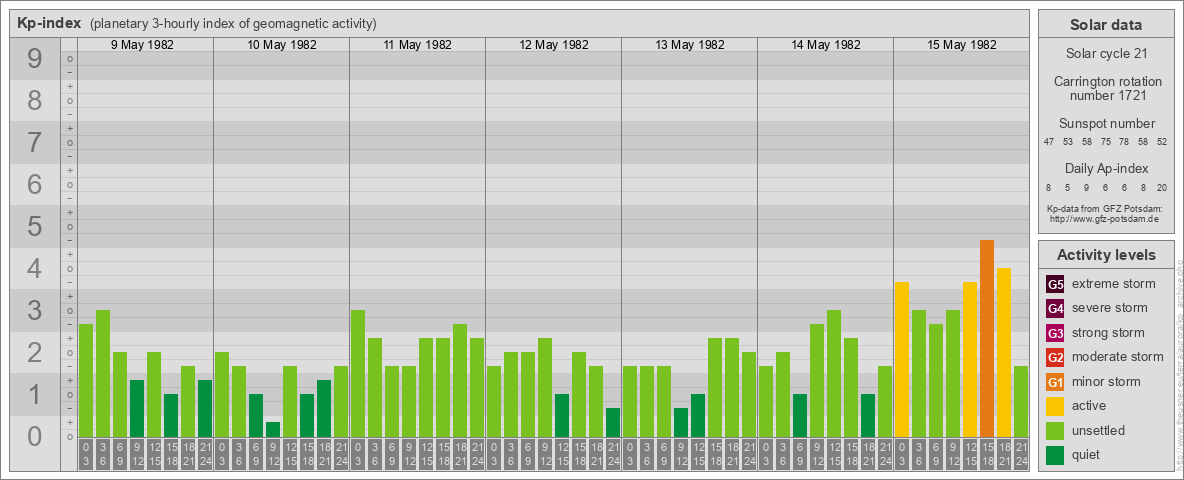The image size is (1184, 480).
Task: Click the G4 severe storm legend swatch
Action: pos(1055,309)
